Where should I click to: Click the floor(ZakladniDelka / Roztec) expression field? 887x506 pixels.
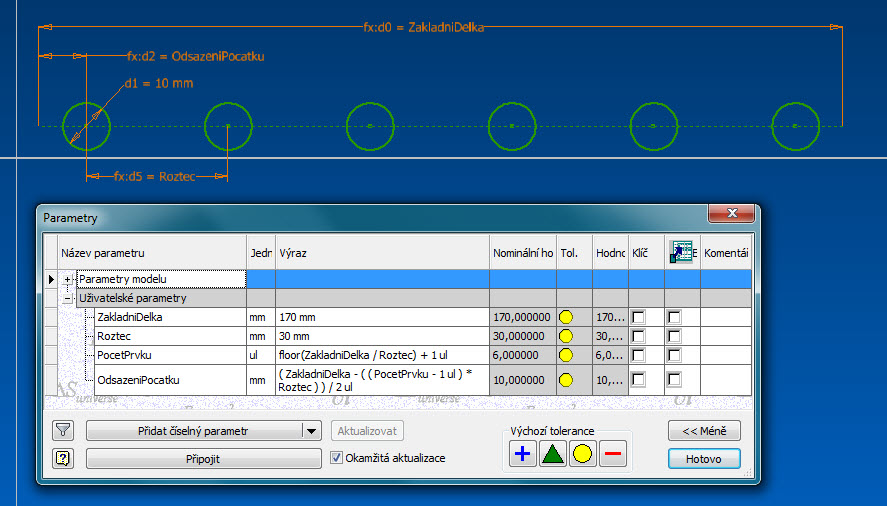point(382,355)
